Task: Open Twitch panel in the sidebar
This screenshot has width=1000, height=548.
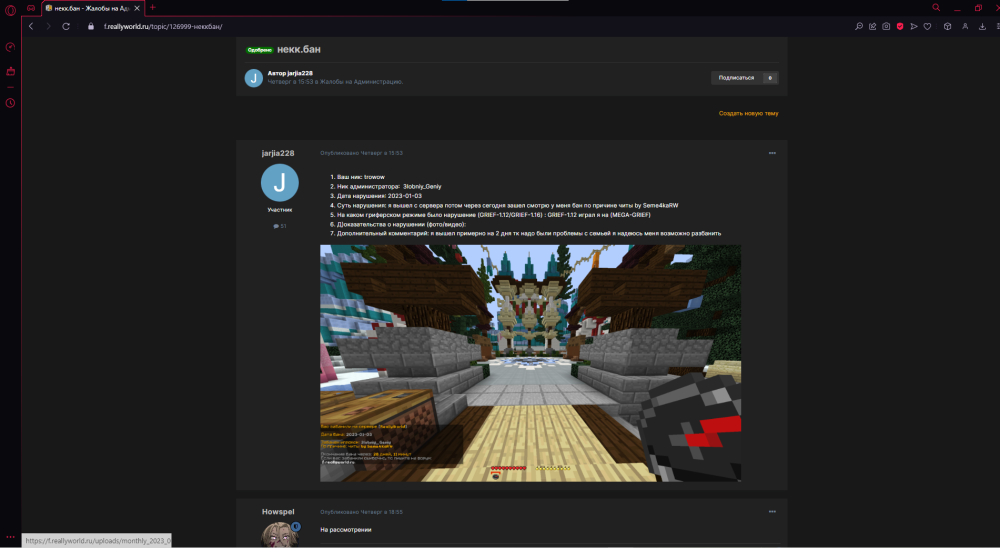Action: (x=10, y=71)
